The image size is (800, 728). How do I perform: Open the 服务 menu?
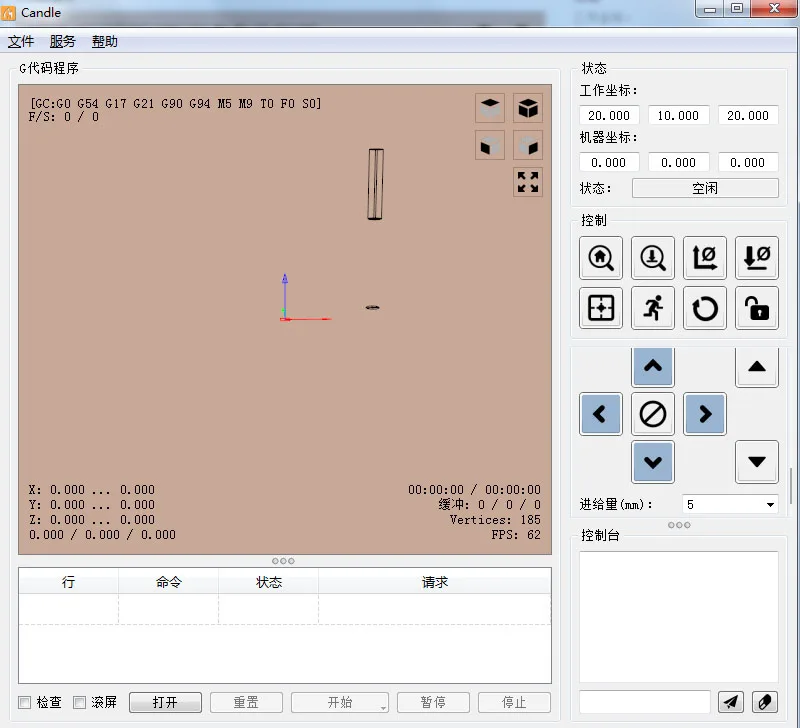tap(63, 41)
